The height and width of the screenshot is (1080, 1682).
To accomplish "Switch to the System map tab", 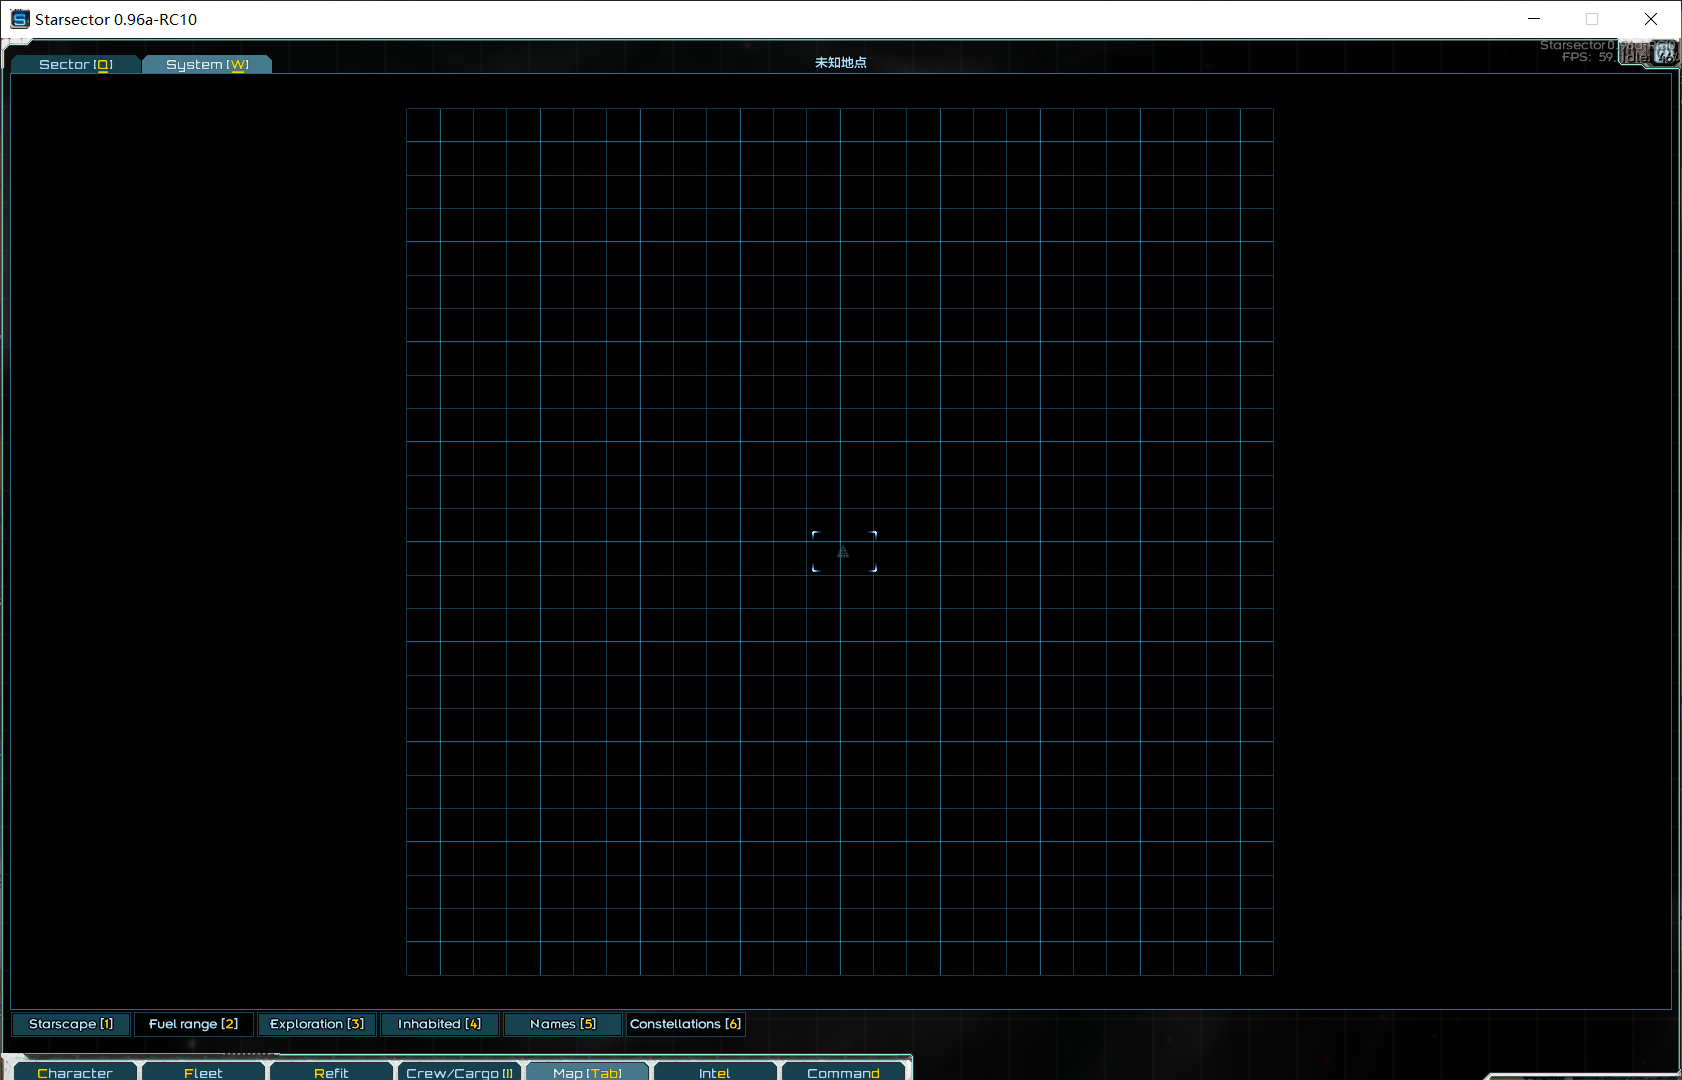I will [206, 65].
